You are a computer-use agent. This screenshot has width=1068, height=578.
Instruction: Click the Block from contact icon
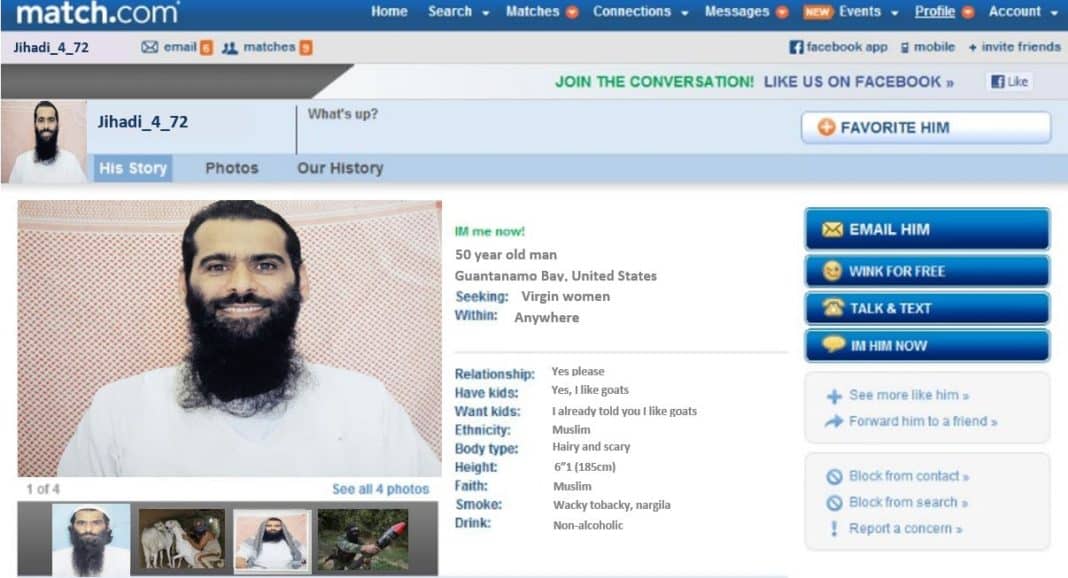tap(834, 477)
